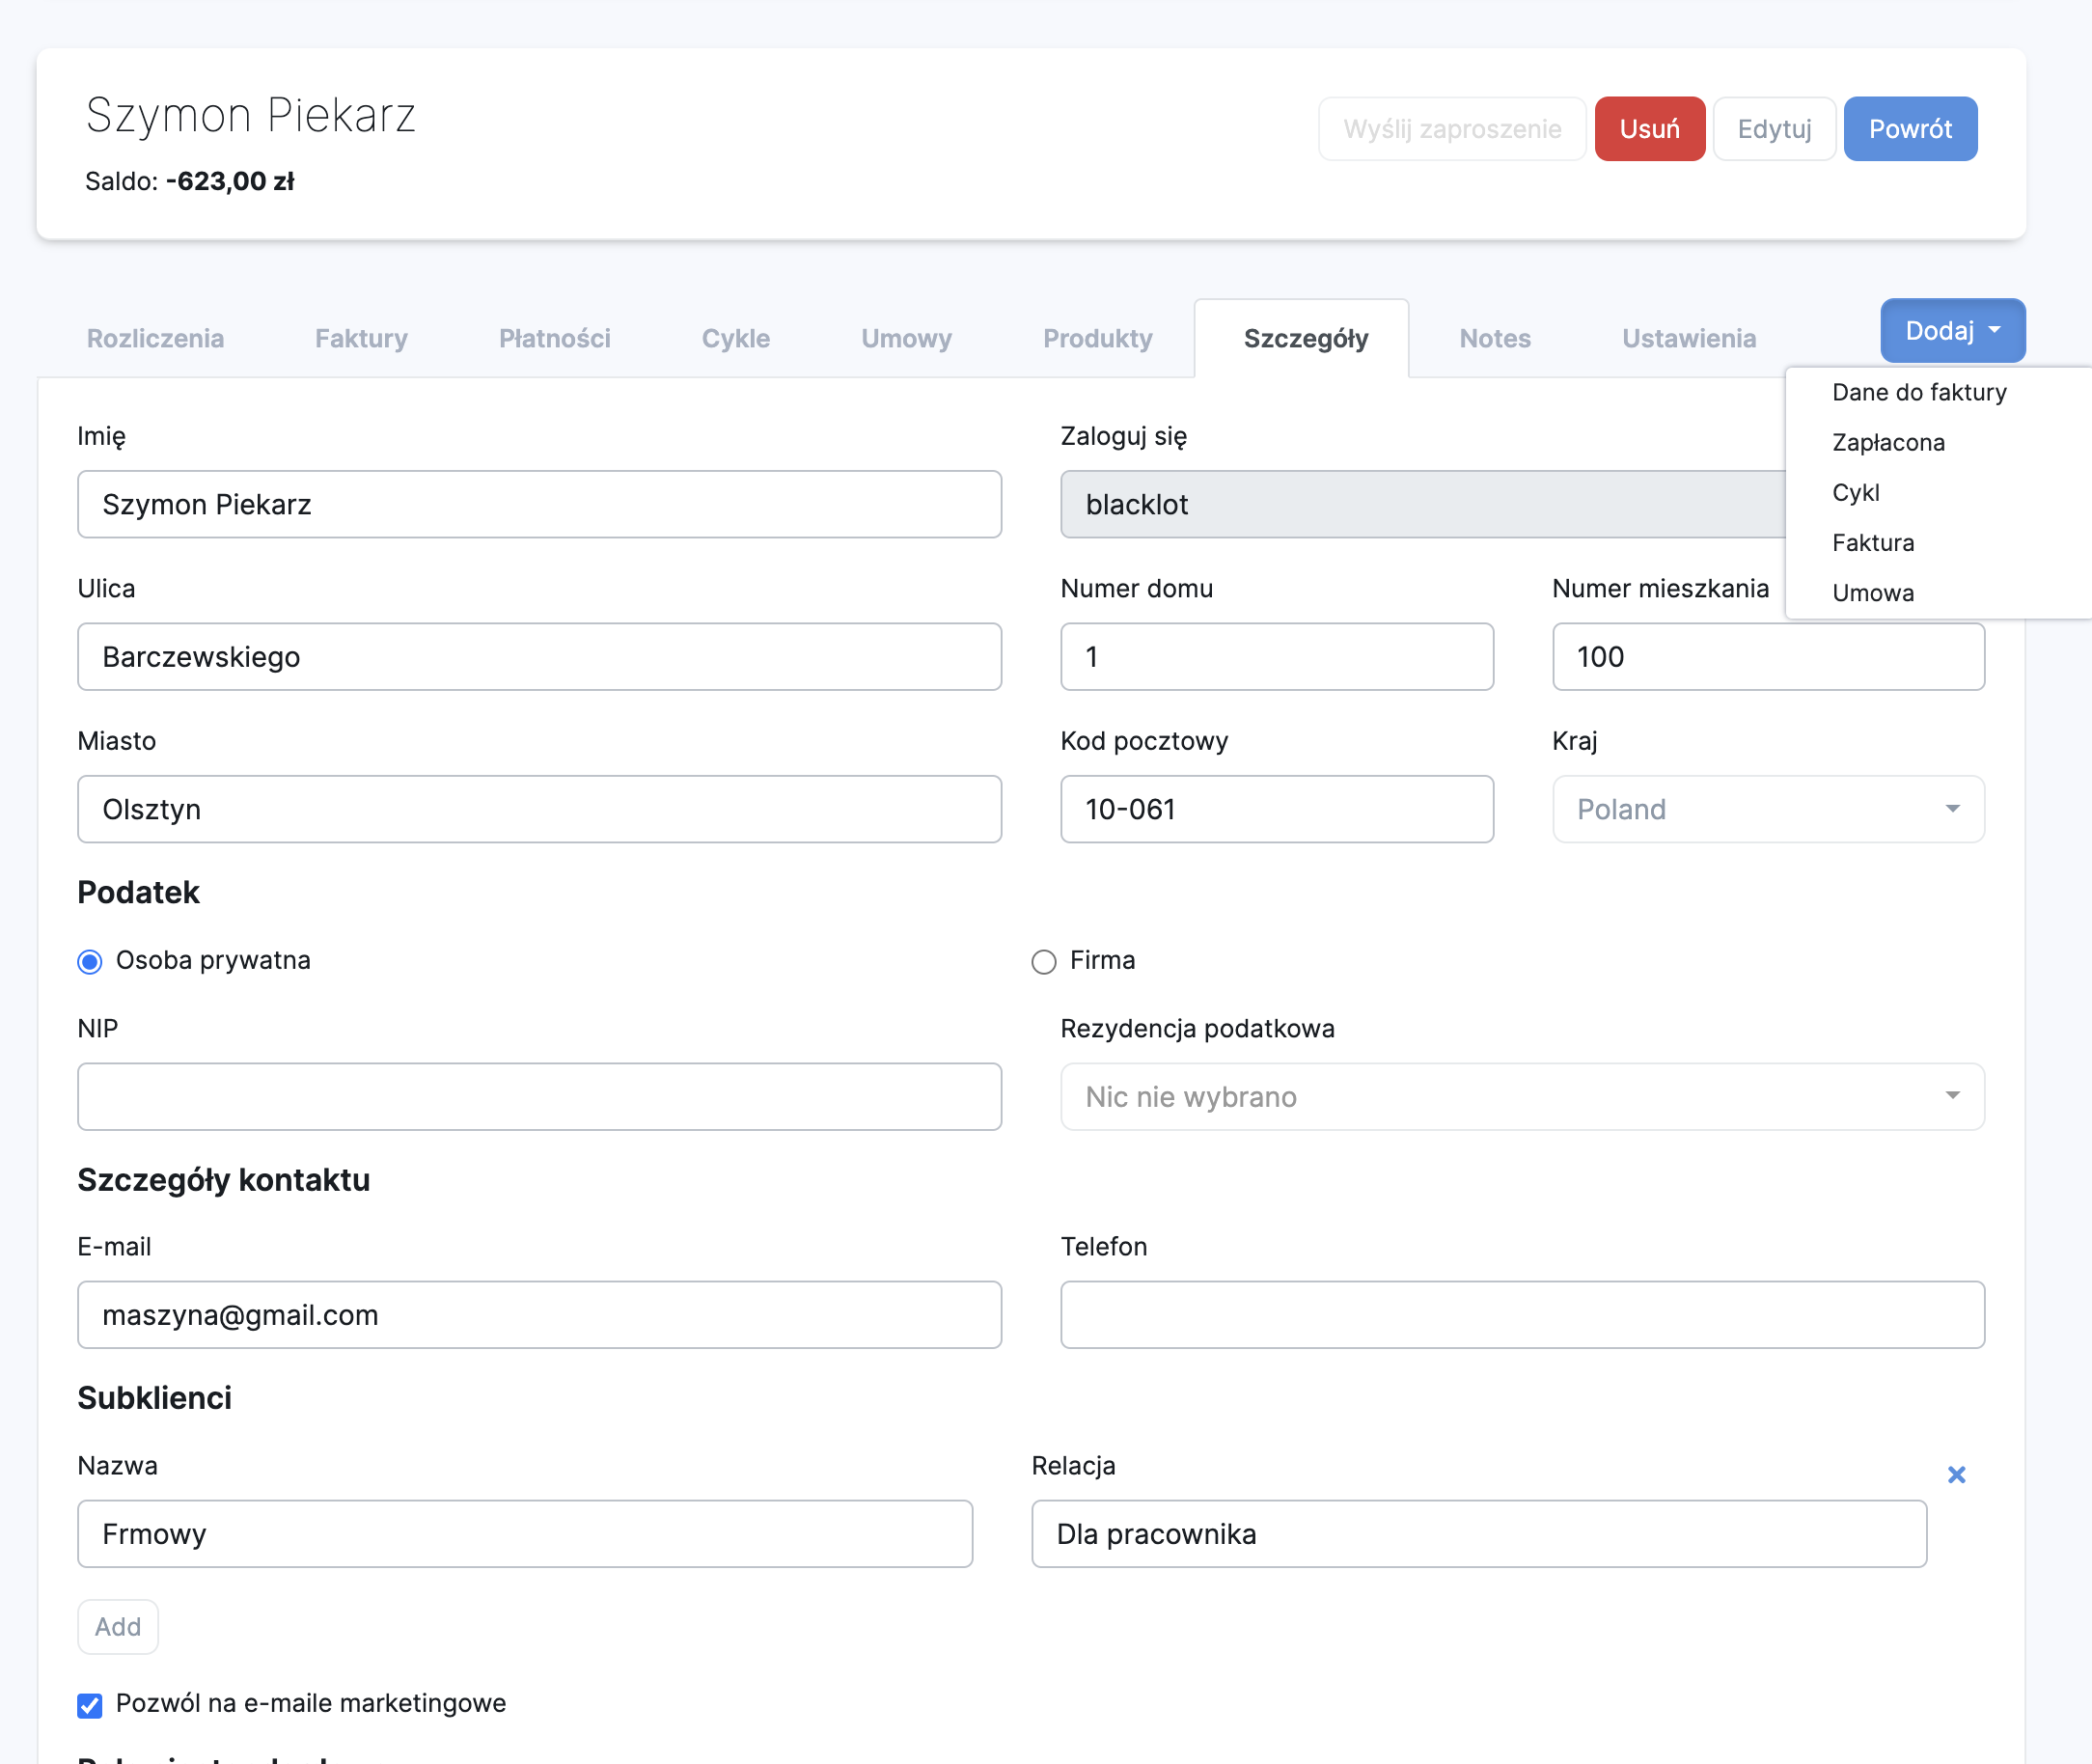Select Zapłacona from the Dodaj menu
This screenshot has height=1764, width=2092.
tap(1887, 442)
